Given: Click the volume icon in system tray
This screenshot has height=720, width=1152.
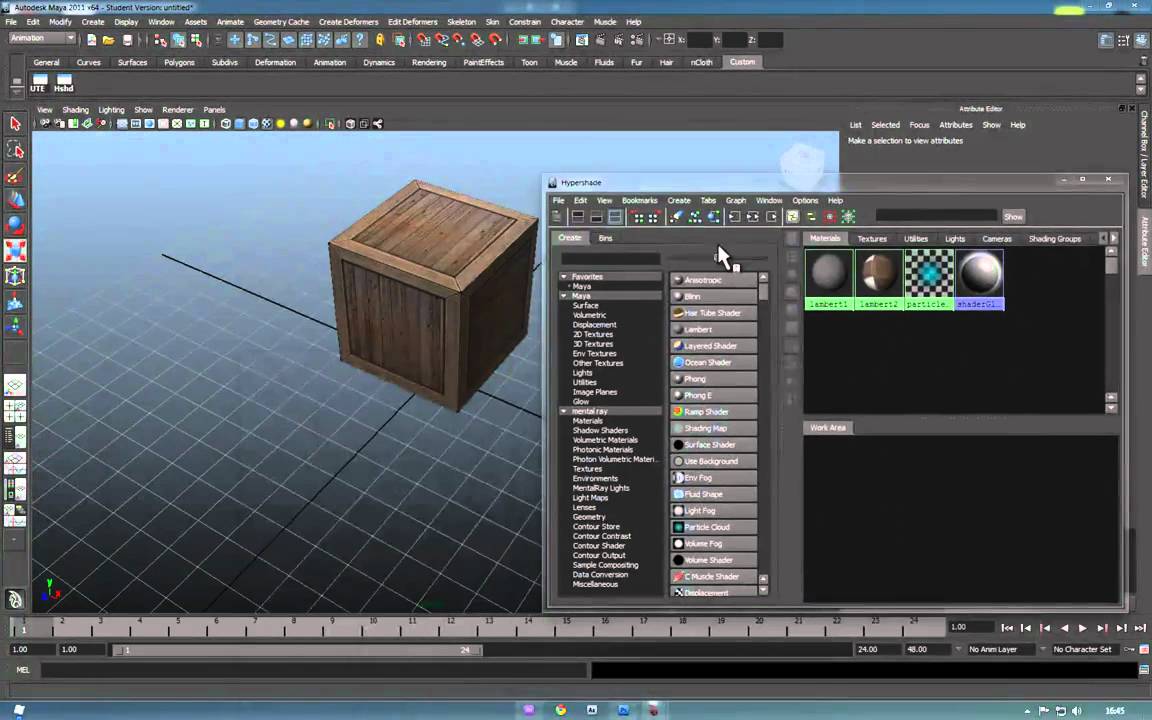Looking at the screenshot, I should tap(1076, 710).
